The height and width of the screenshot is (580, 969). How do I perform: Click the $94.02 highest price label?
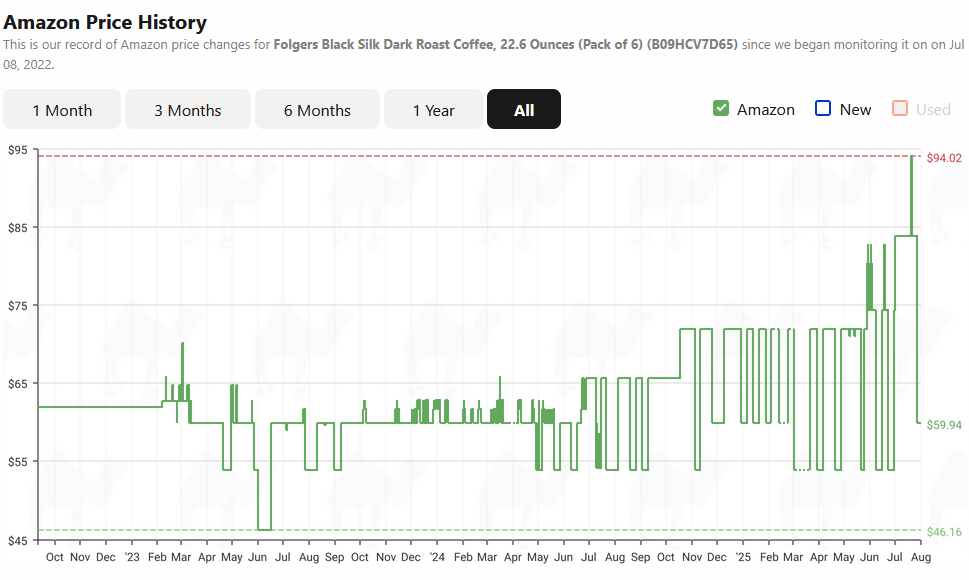[944, 158]
